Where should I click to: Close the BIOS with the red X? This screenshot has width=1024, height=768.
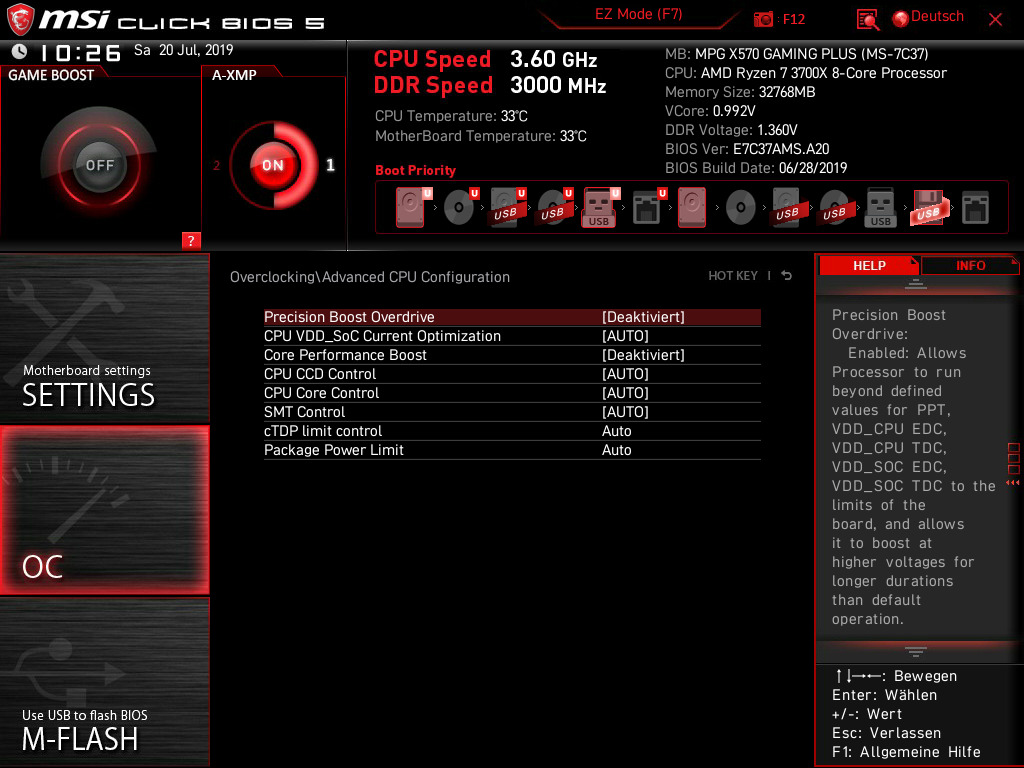tap(995, 20)
